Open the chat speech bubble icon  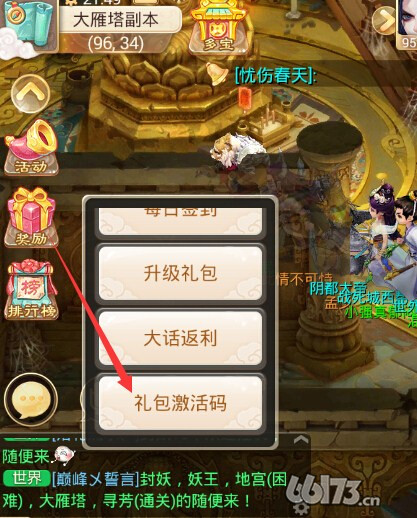pyautogui.click(x=31, y=400)
